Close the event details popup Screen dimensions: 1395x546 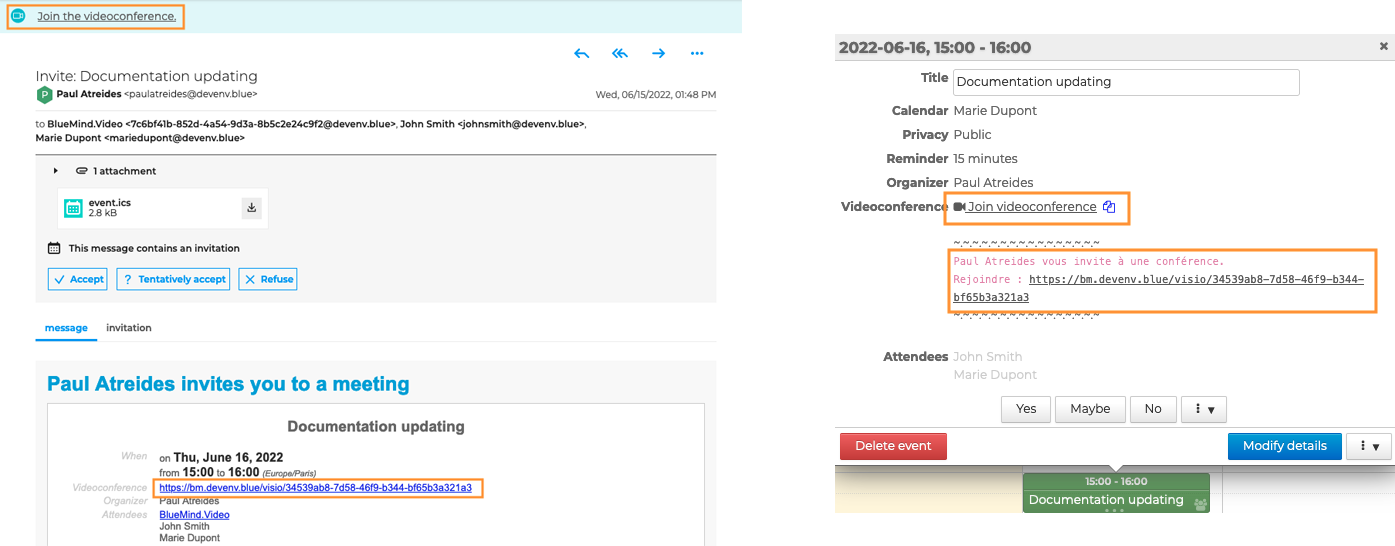pos(1383,47)
